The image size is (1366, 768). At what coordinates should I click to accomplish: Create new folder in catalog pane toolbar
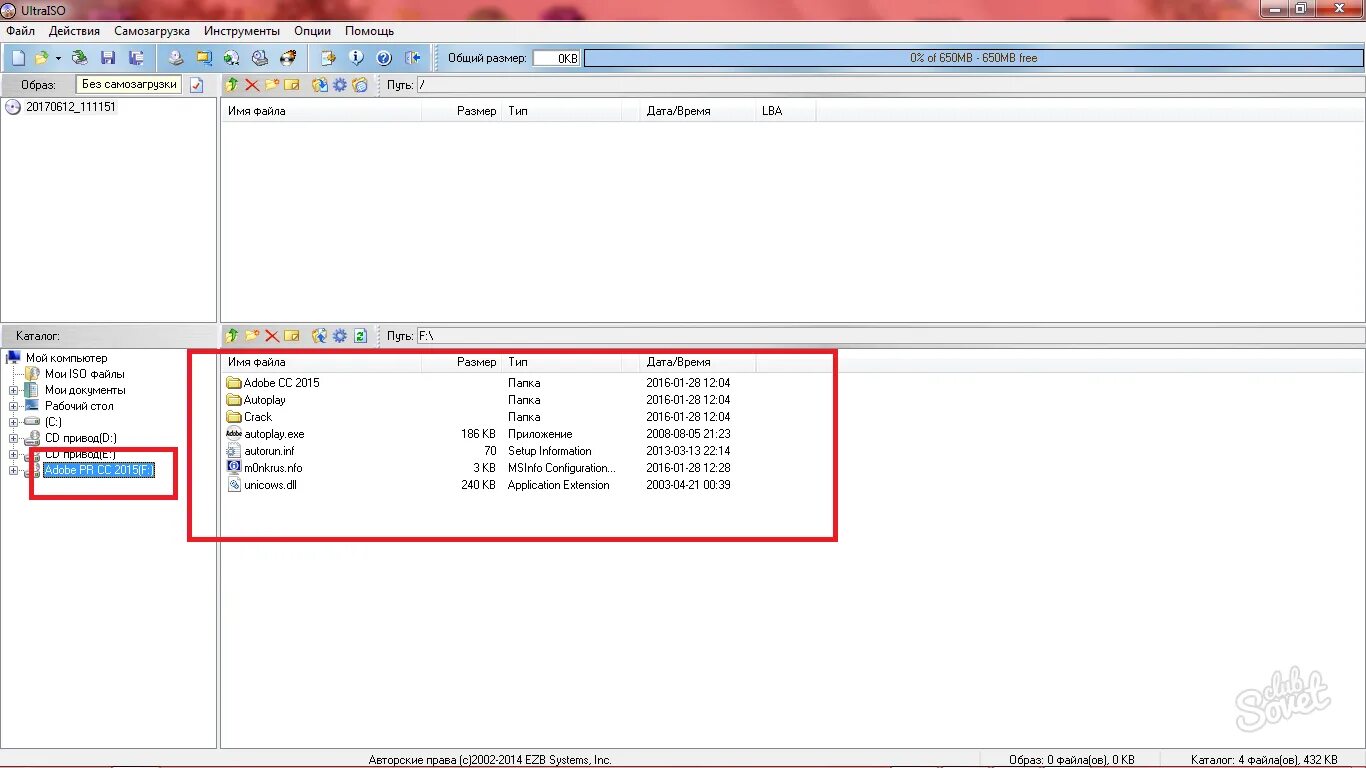(252, 336)
